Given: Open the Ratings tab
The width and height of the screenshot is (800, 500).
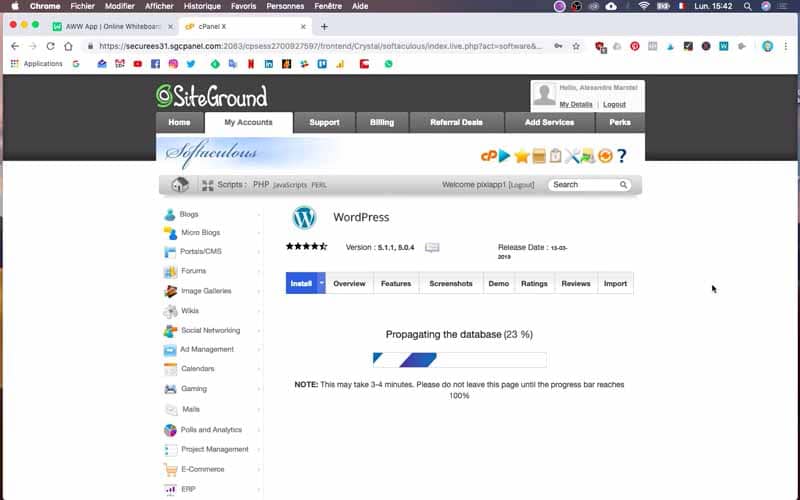Looking at the screenshot, I should [x=534, y=283].
